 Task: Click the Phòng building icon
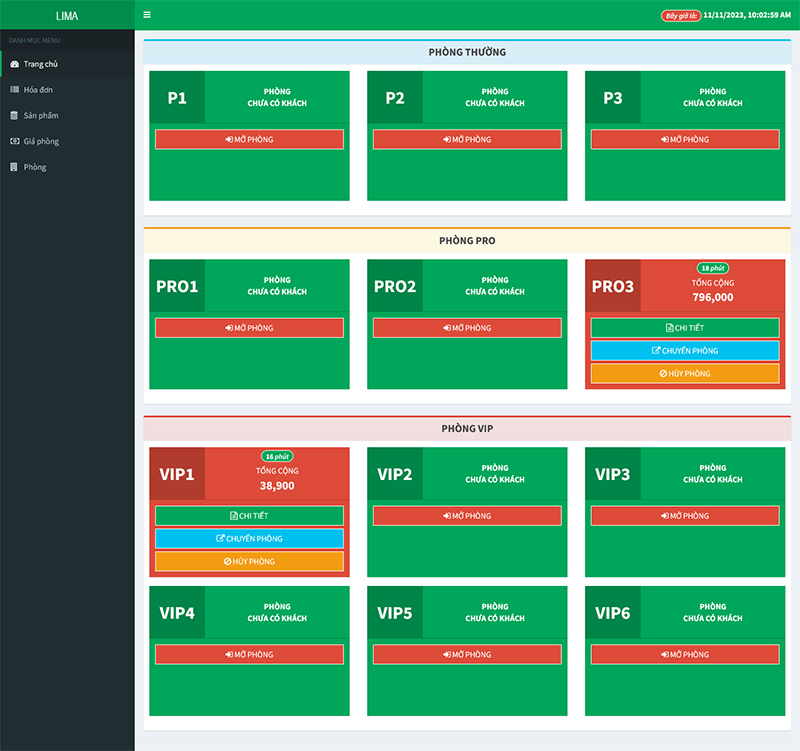tap(14, 167)
